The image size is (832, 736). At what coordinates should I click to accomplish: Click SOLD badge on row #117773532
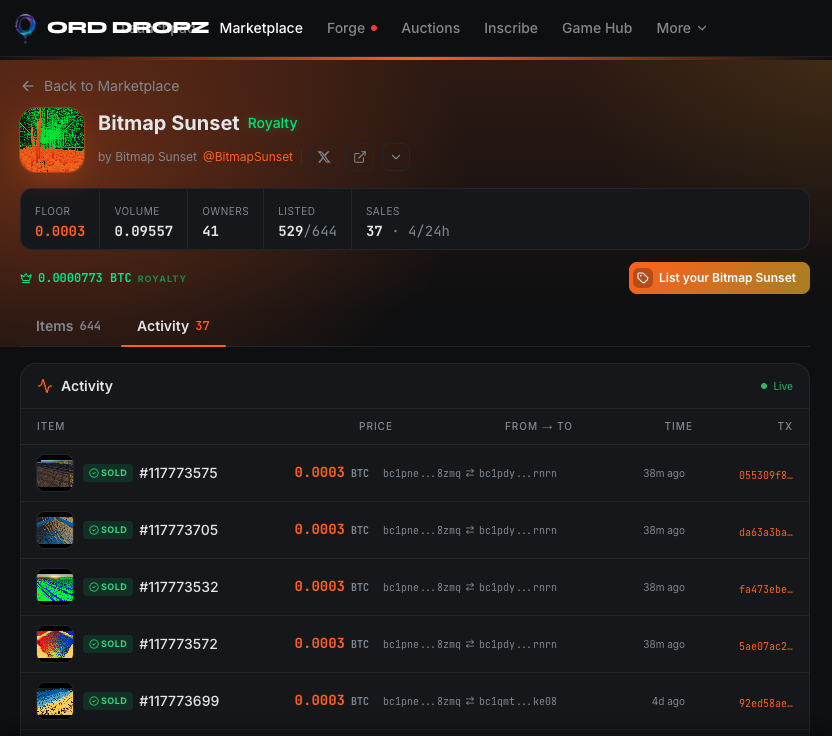click(108, 587)
